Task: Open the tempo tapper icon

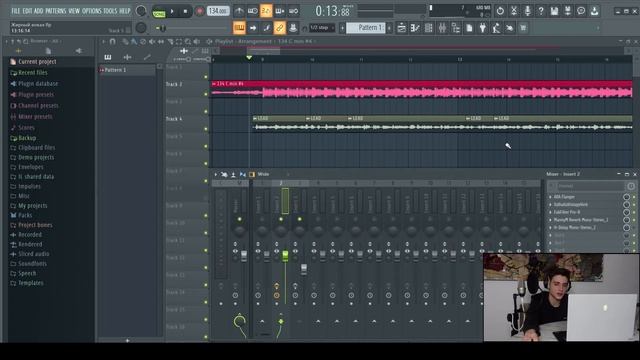Action: (496, 28)
